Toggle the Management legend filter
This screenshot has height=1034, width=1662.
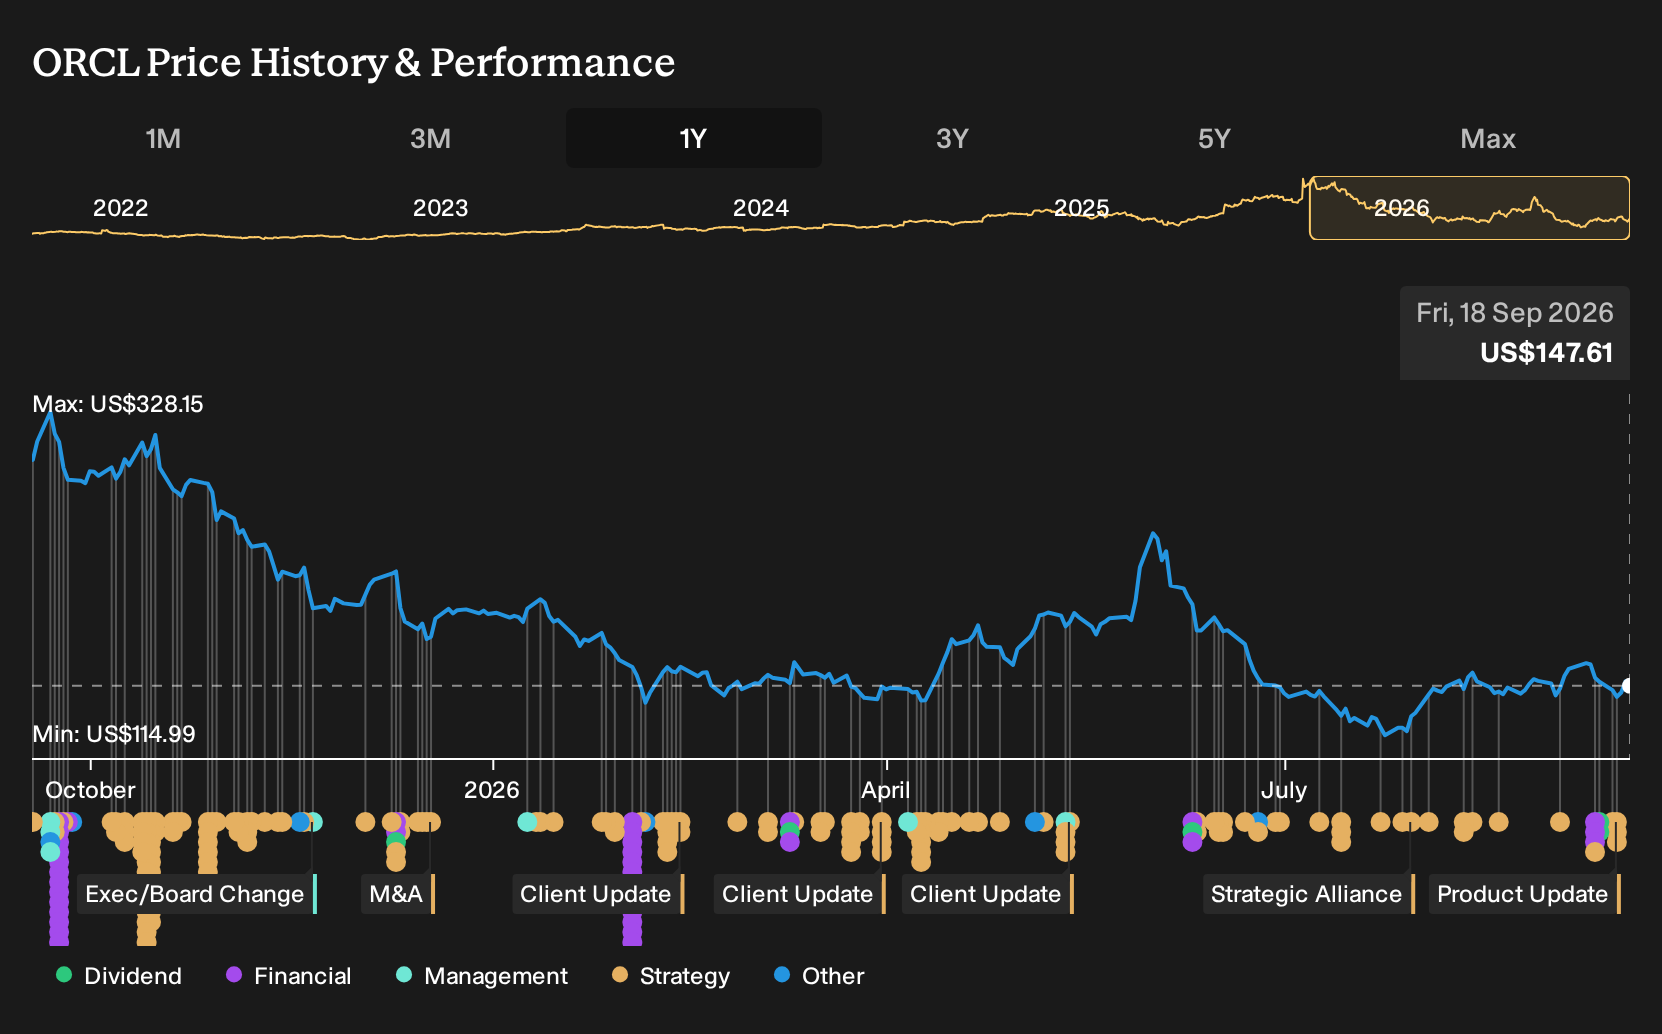pyautogui.click(x=482, y=976)
